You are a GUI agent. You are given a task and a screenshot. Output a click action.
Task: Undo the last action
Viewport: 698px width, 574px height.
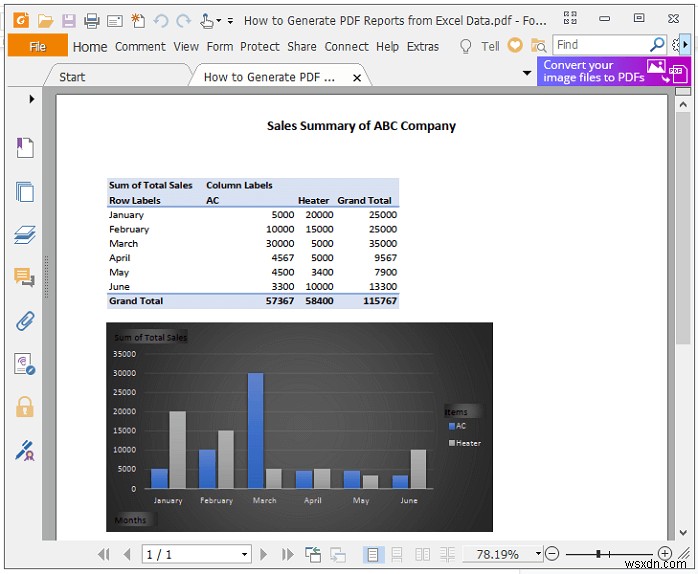[161, 20]
